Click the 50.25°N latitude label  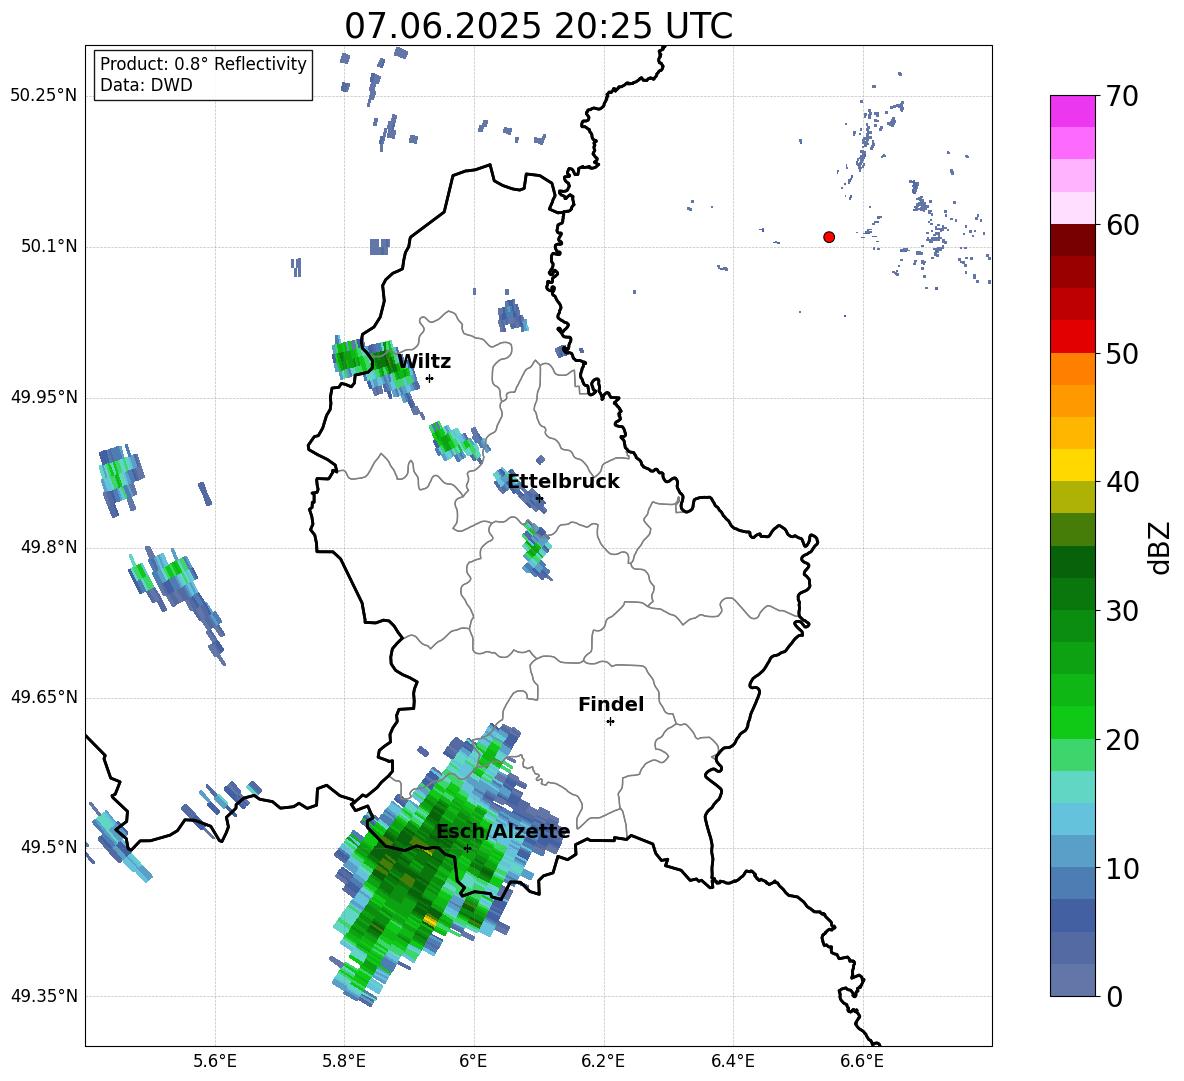pyautogui.click(x=44, y=96)
